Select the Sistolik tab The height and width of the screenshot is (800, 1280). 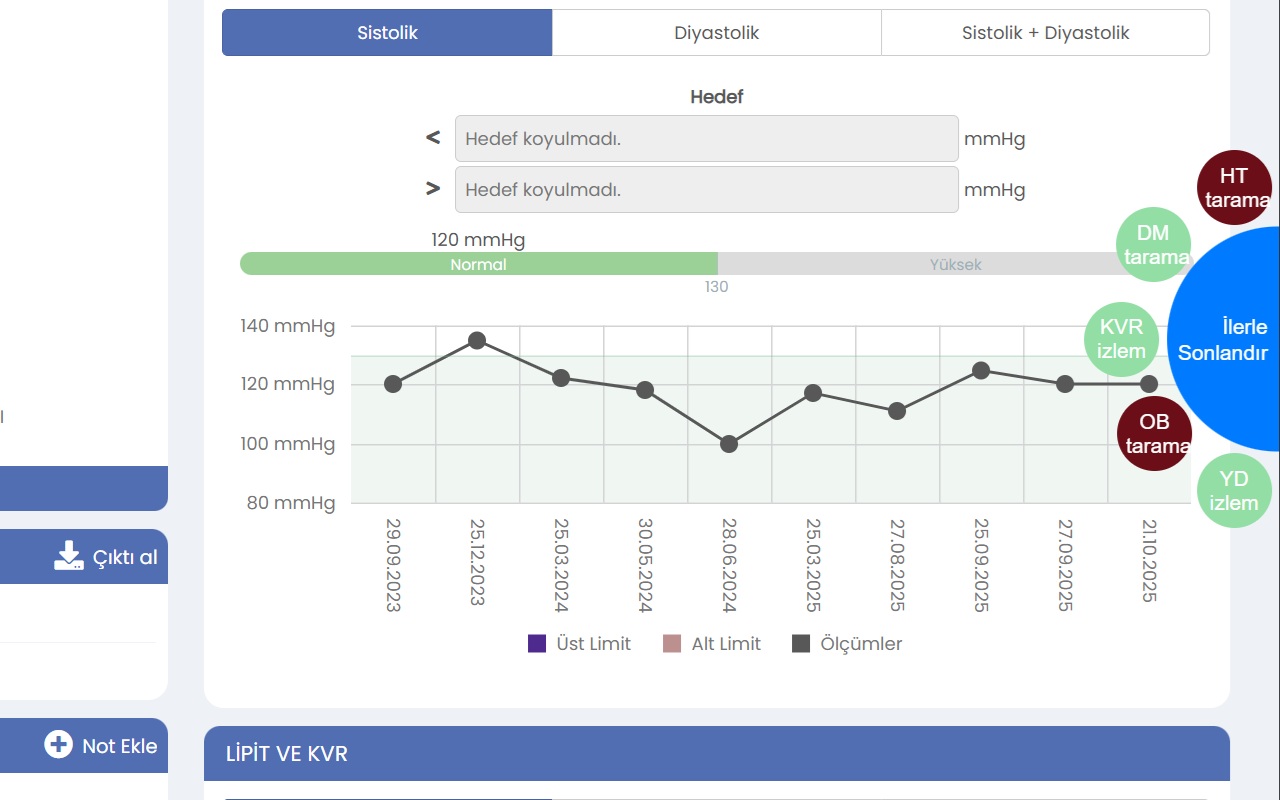point(387,33)
